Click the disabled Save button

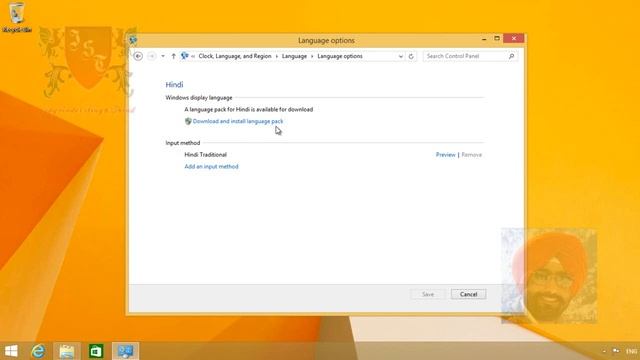428,294
